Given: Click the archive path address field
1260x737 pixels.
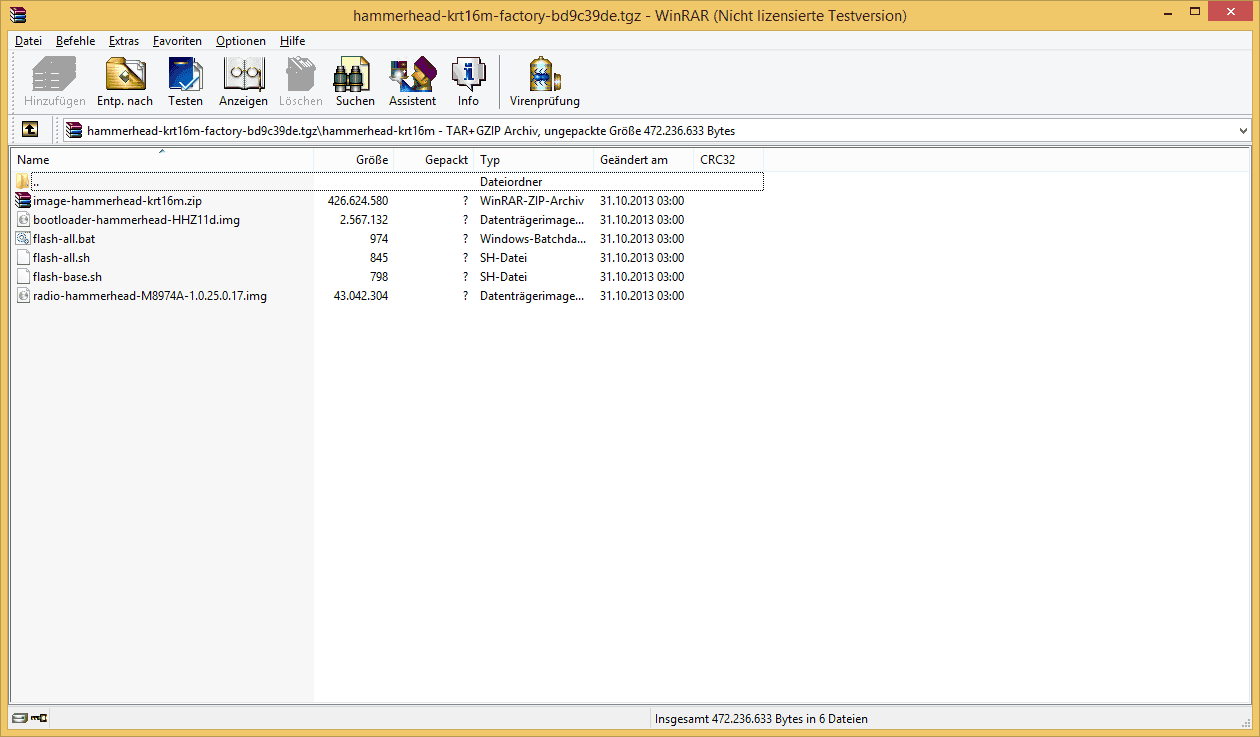Looking at the screenshot, I should click(655, 130).
